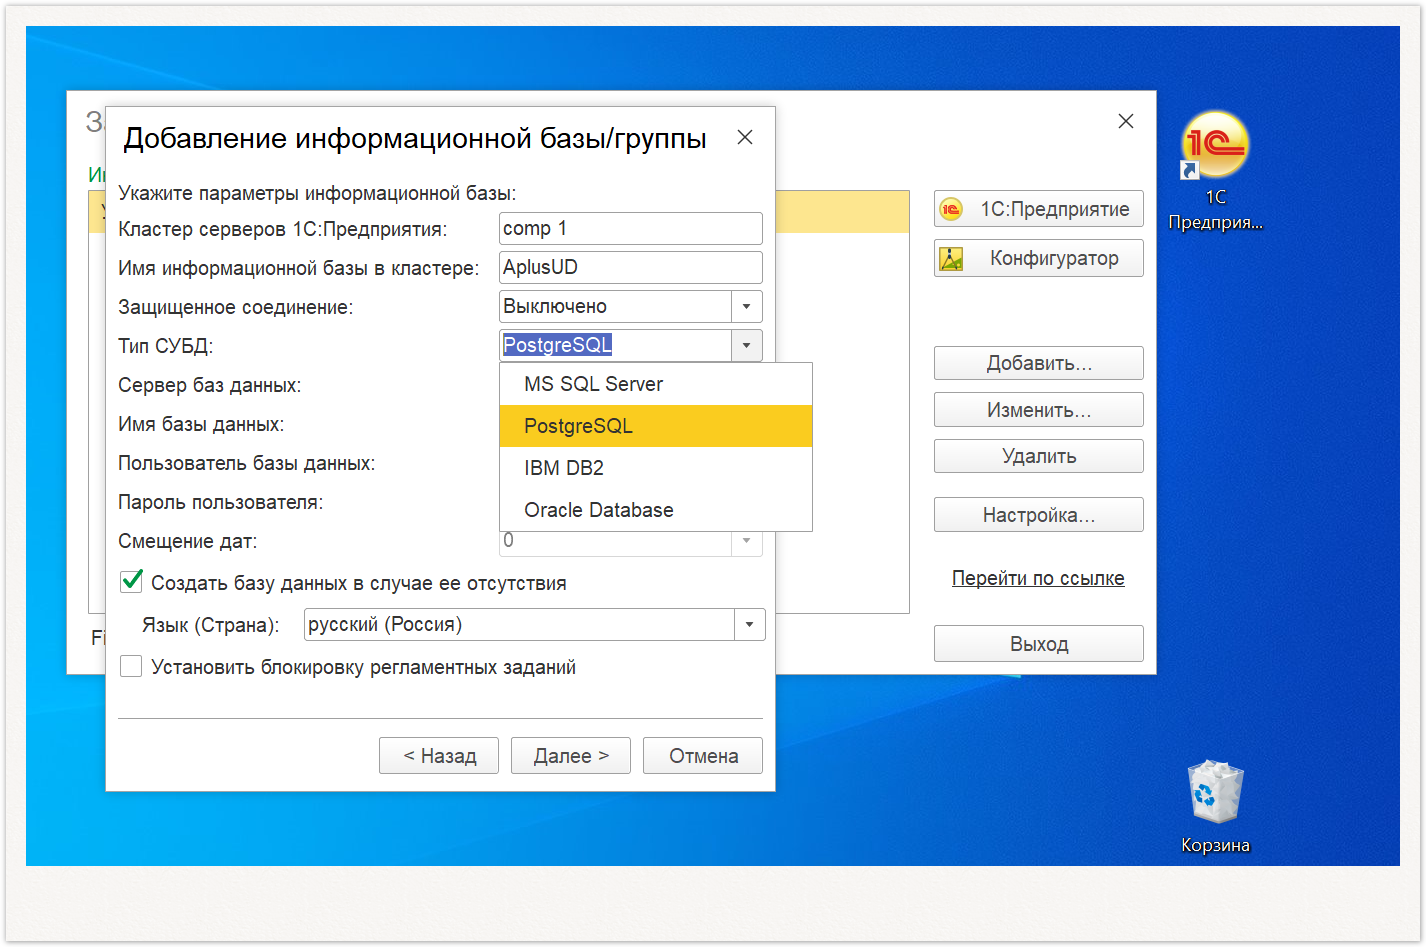
Task: Click the Выход button
Action: (x=1039, y=644)
